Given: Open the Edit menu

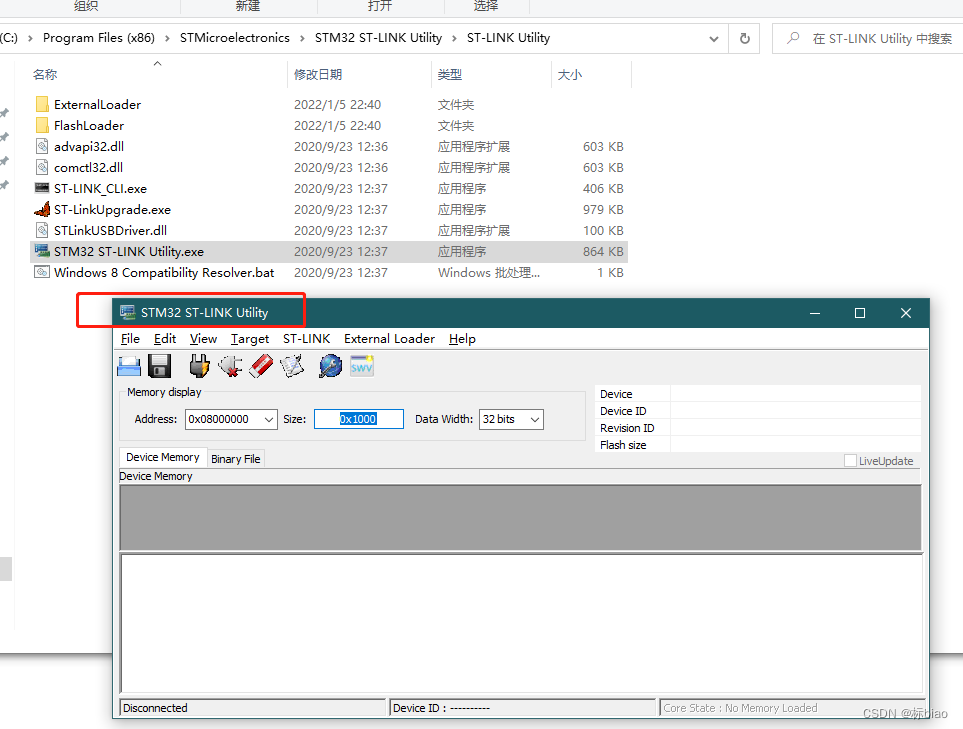Looking at the screenshot, I should coord(165,339).
